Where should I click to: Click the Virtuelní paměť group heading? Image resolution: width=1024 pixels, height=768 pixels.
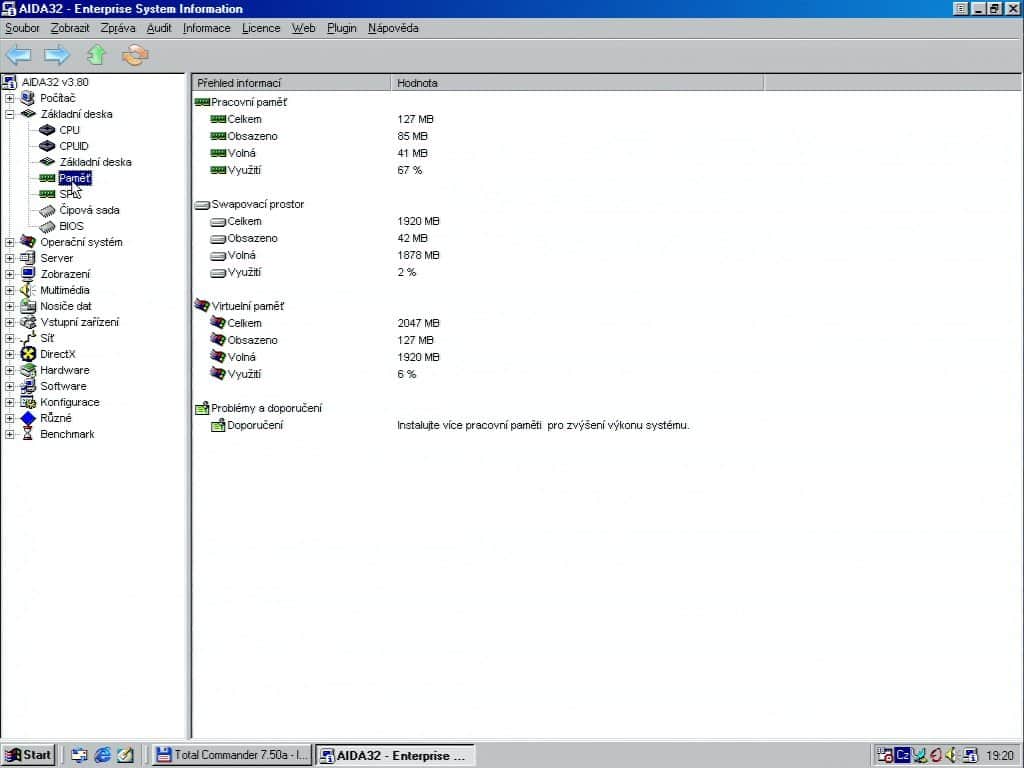[x=248, y=306]
